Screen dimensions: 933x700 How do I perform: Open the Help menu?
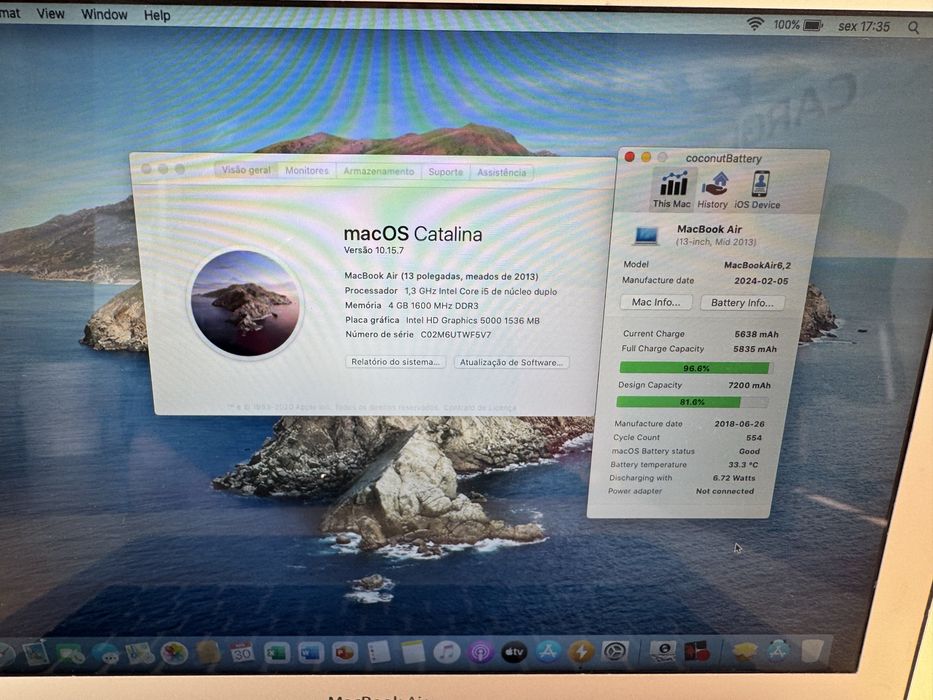click(x=157, y=15)
